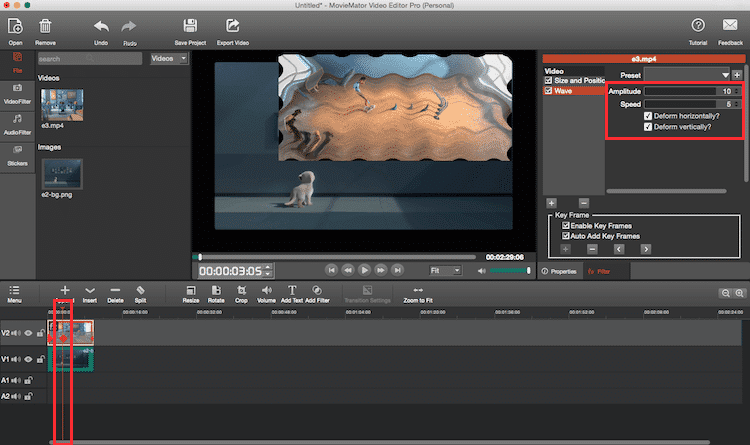Image resolution: width=750 pixels, height=445 pixels.
Task: Toggle Enable Key Frames checkbox
Action: [566, 225]
